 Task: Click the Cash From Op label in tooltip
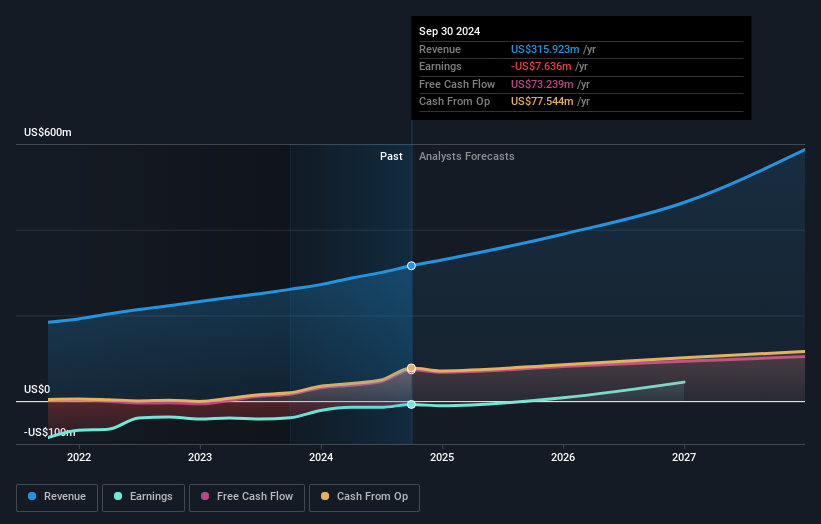[454, 102]
